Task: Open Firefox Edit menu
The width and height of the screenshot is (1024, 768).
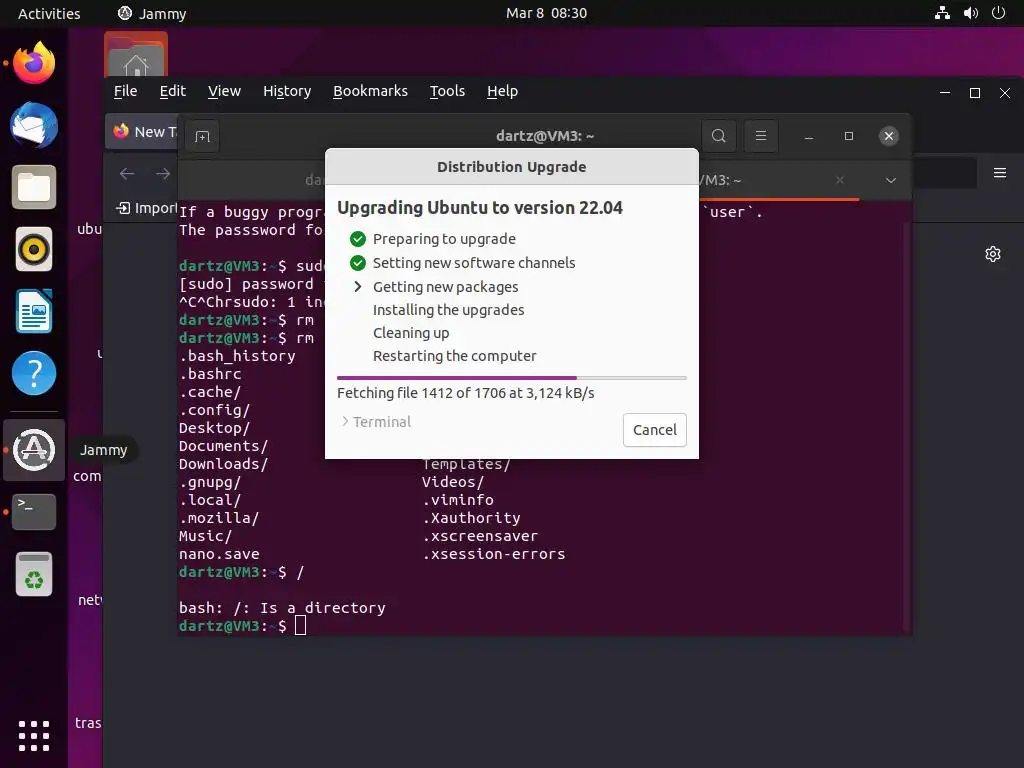Action: click(x=172, y=91)
